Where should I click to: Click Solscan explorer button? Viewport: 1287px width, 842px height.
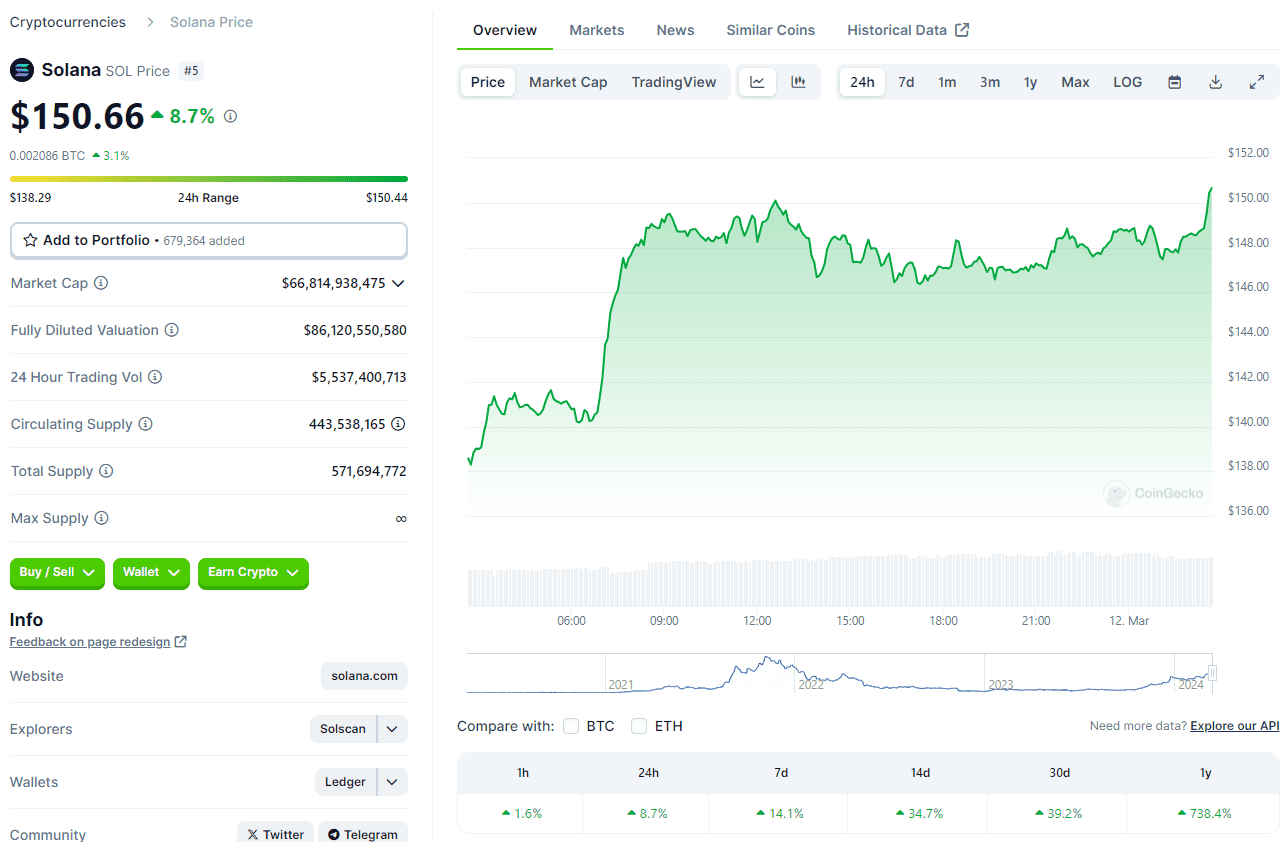tap(343, 729)
